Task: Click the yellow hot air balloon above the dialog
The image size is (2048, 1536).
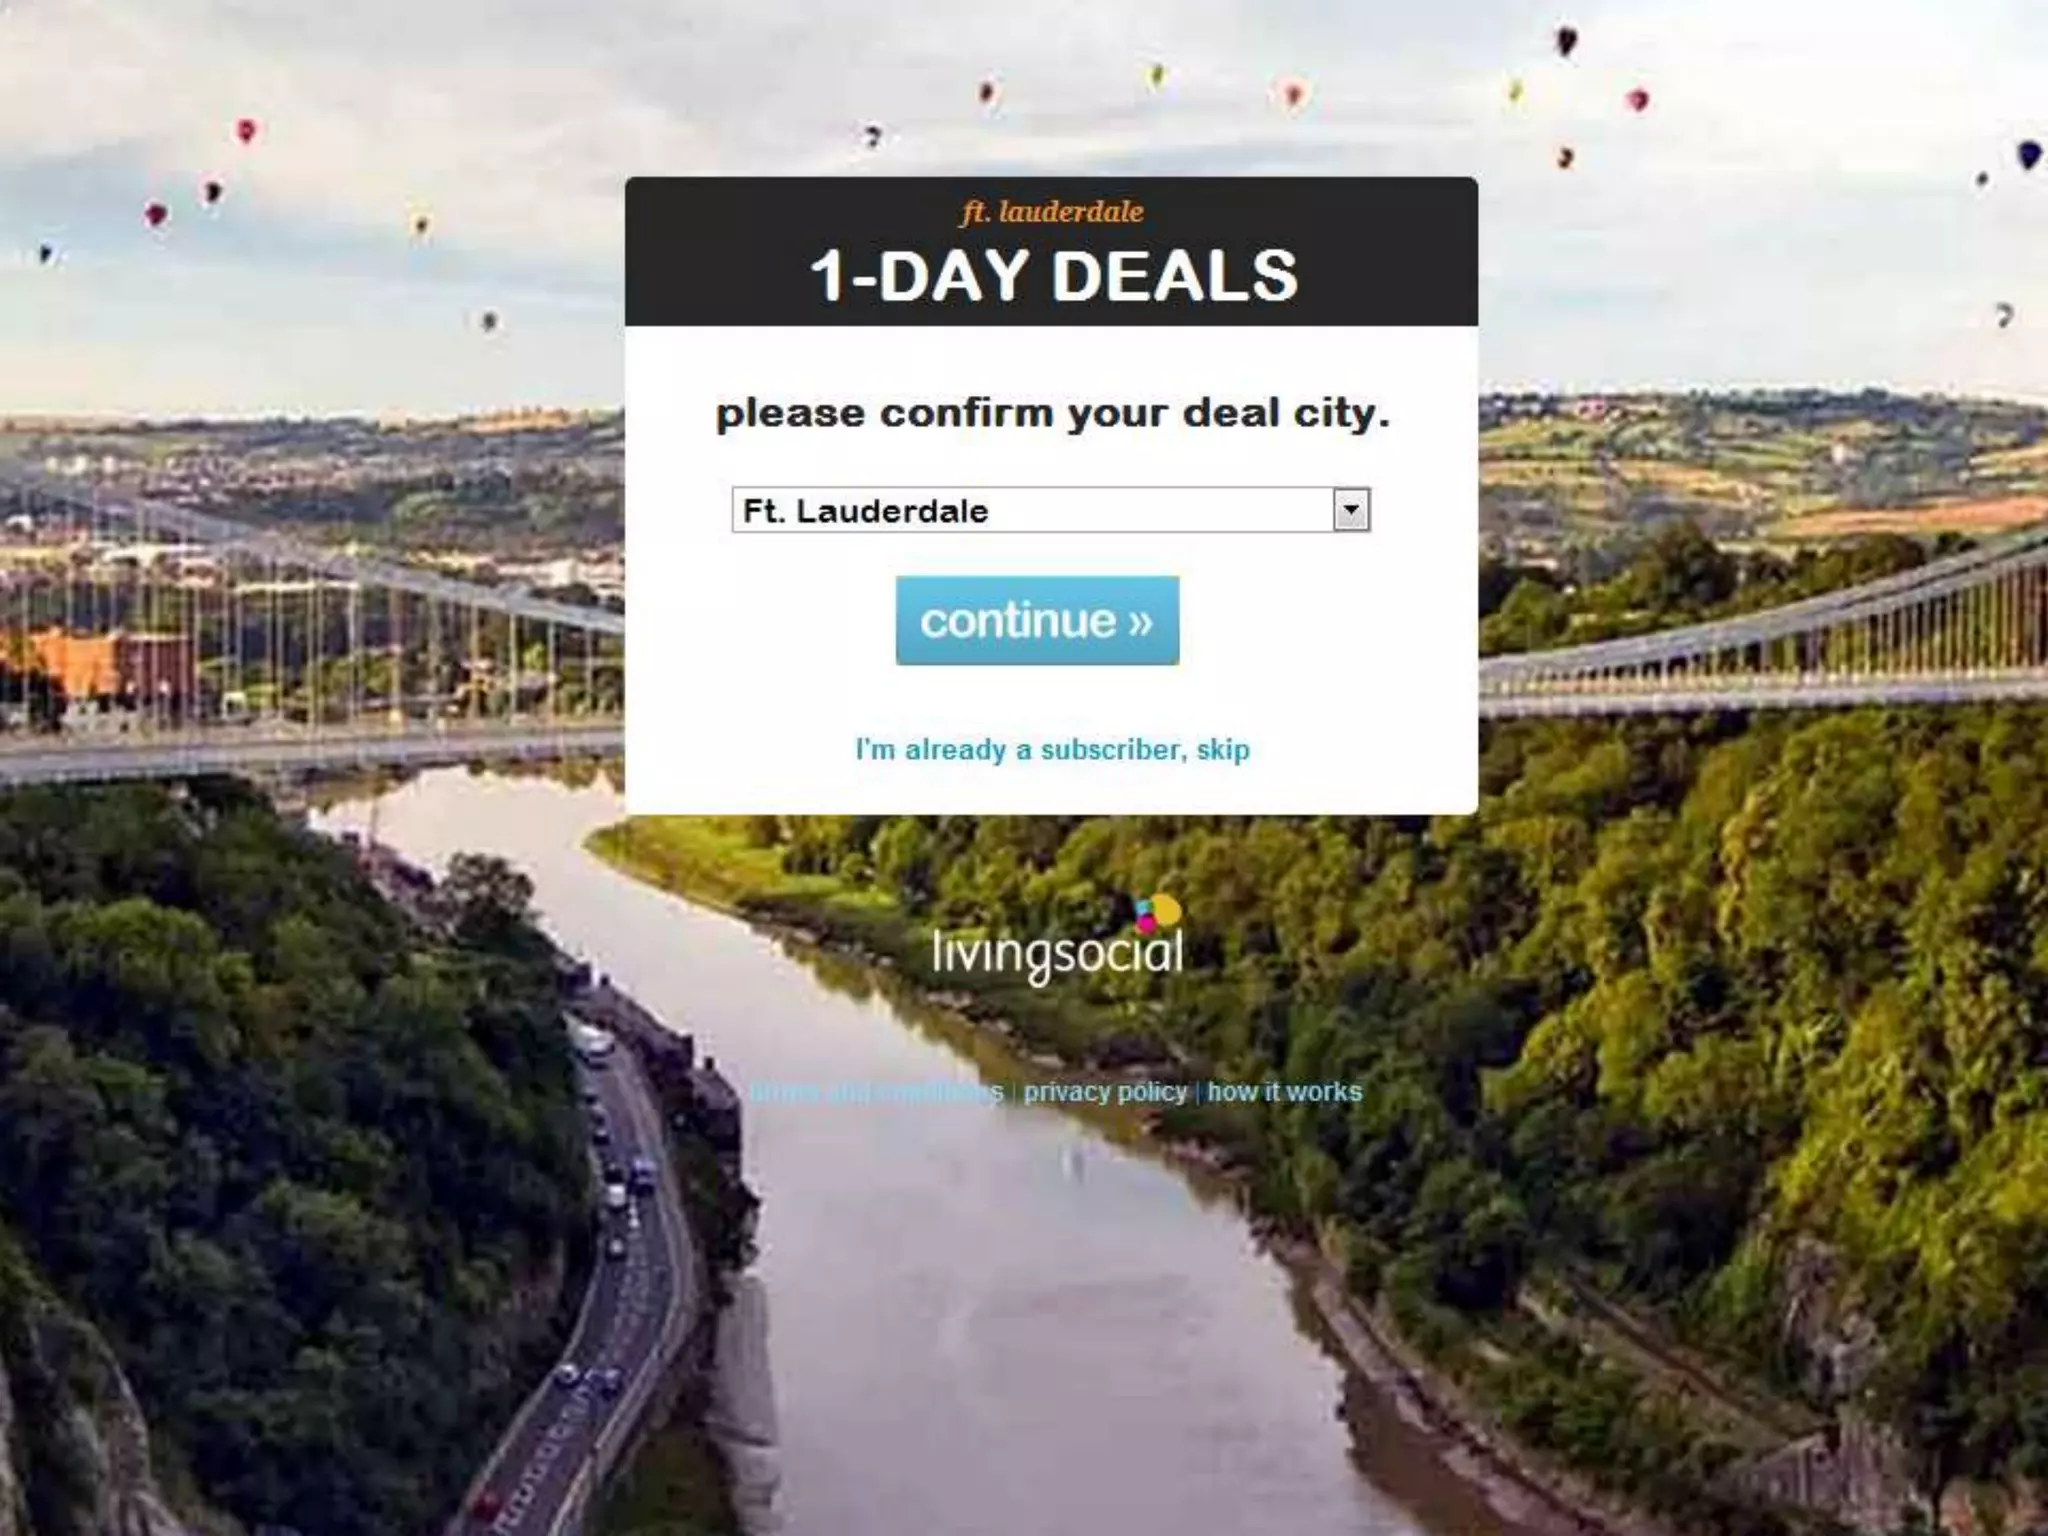Action: tap(1157, 76)
